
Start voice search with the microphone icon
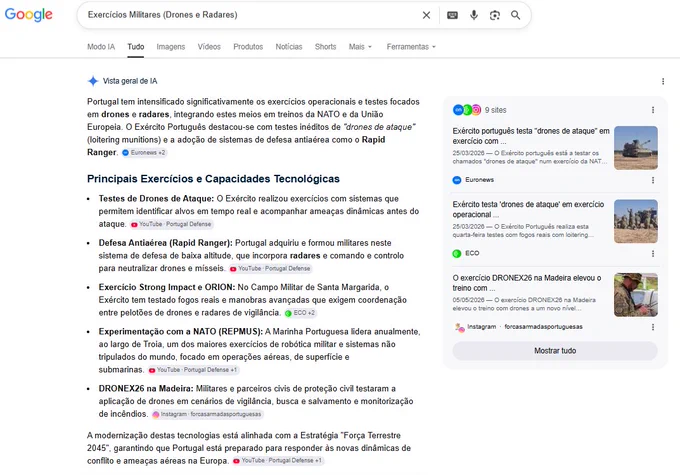pyautogui.click(x=474, y=15)
